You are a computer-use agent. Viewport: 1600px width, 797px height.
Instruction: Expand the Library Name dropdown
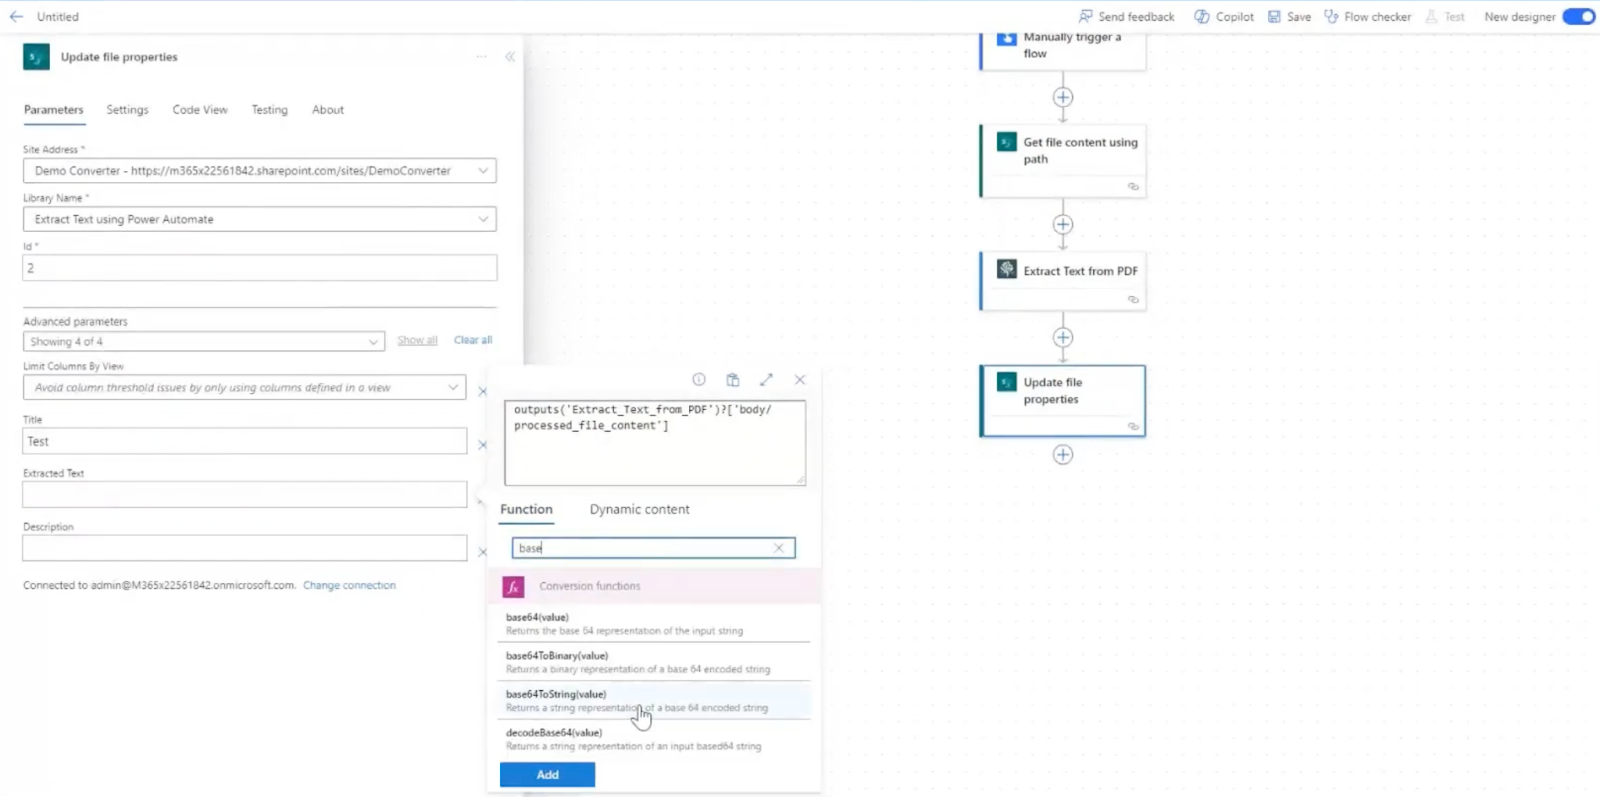pos(483,219)
